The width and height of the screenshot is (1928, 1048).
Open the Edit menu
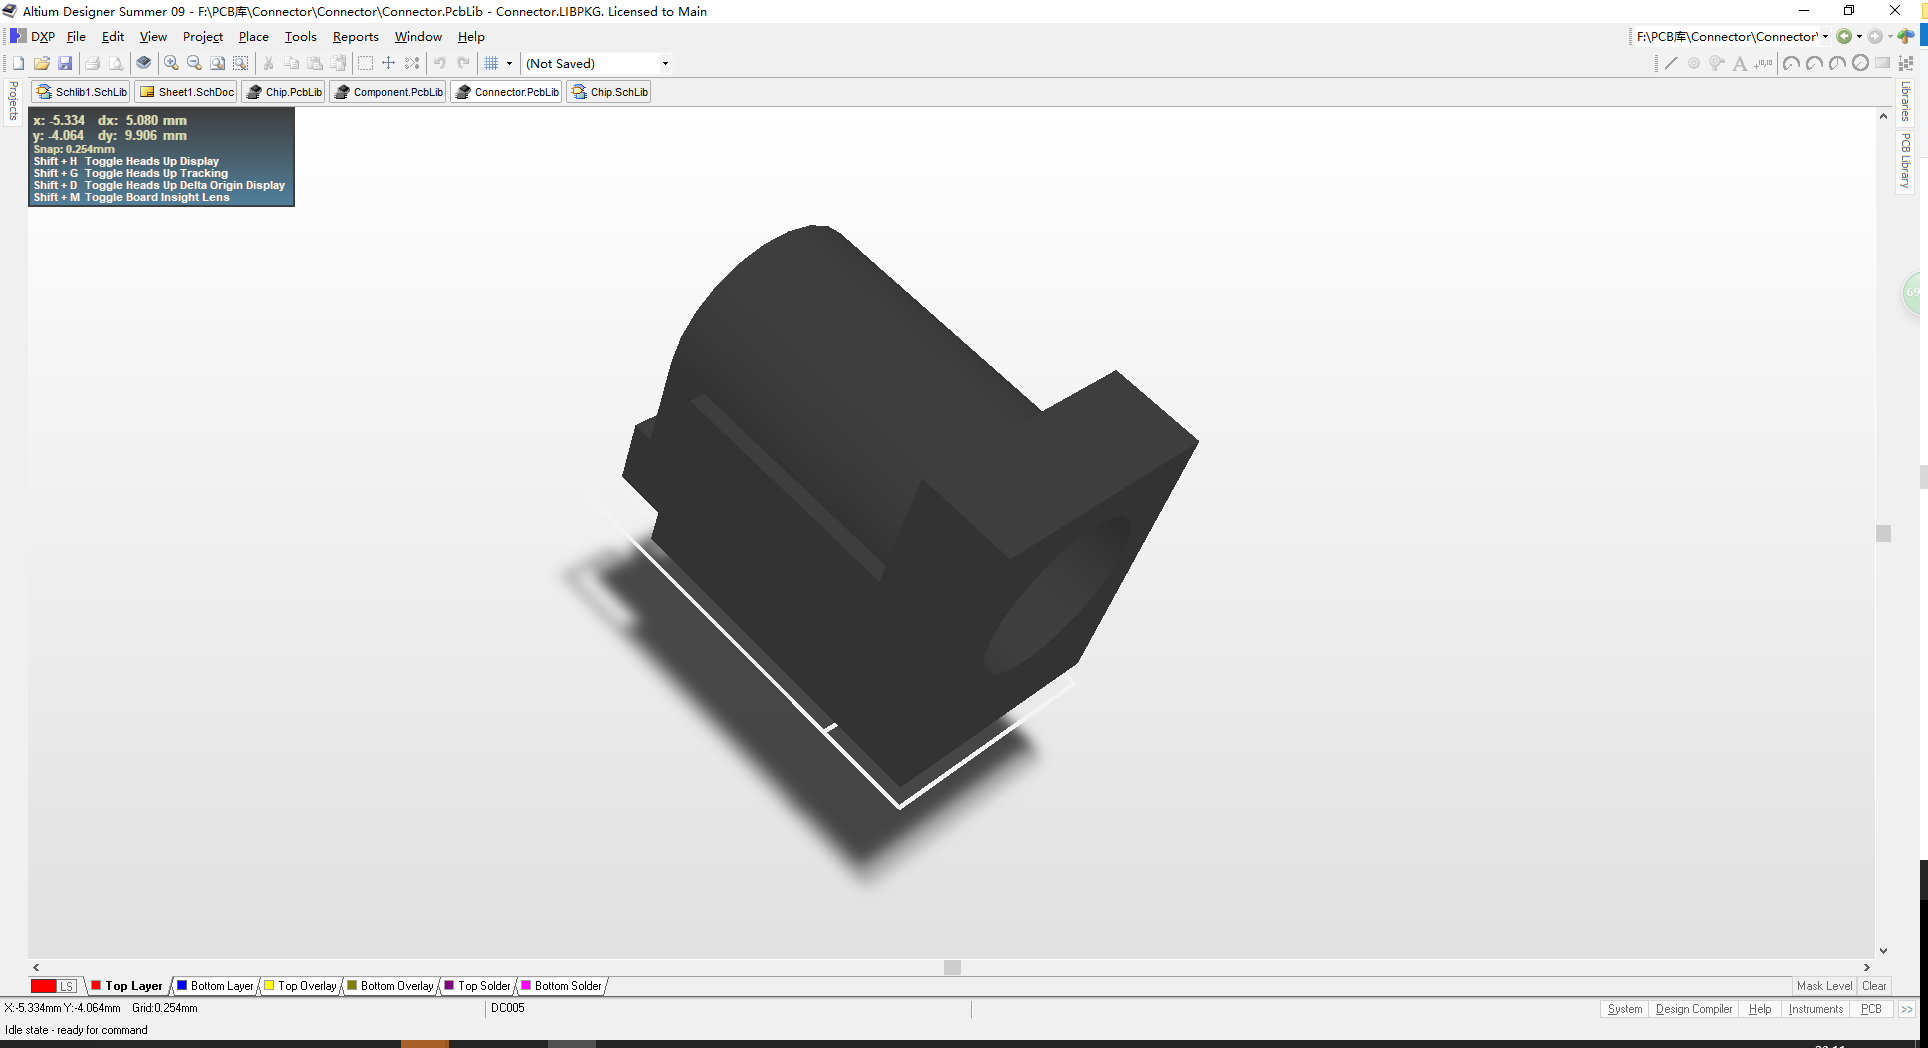[113, 36]
